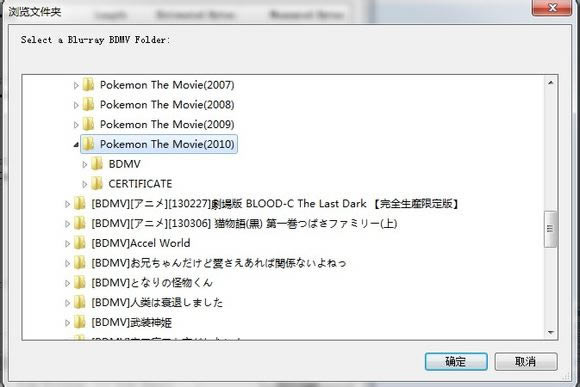580x387 pixels.
Task: Select Pokemon The Movie(2007) name
Action: pos(167,85)
